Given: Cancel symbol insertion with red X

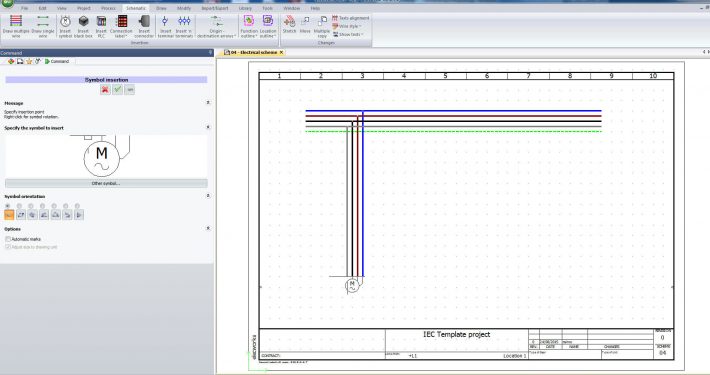Looking at the screenshot, I should click(x=105, y=90).
